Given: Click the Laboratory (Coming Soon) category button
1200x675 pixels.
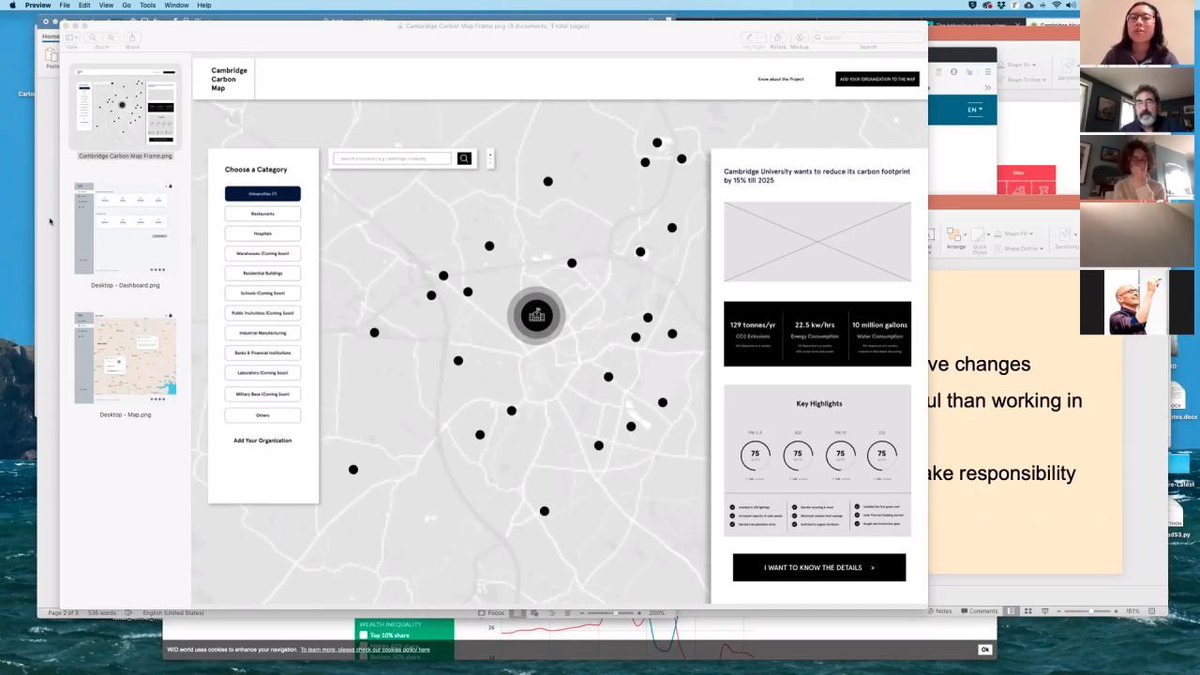Looking at the screenshot, I should click(x=263, y=373).
